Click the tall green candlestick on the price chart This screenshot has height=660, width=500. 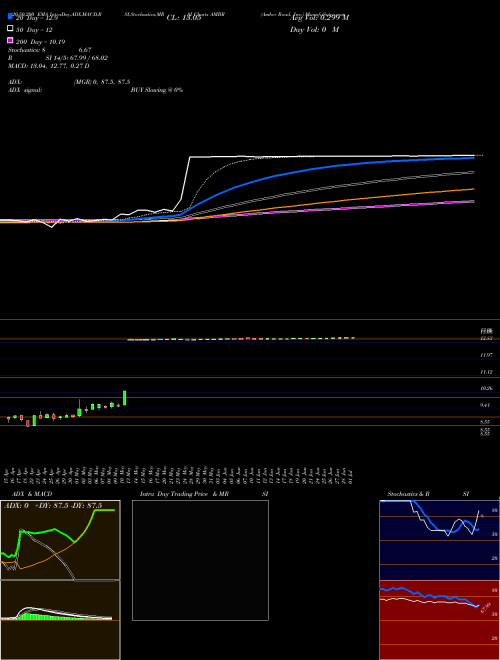125,398
